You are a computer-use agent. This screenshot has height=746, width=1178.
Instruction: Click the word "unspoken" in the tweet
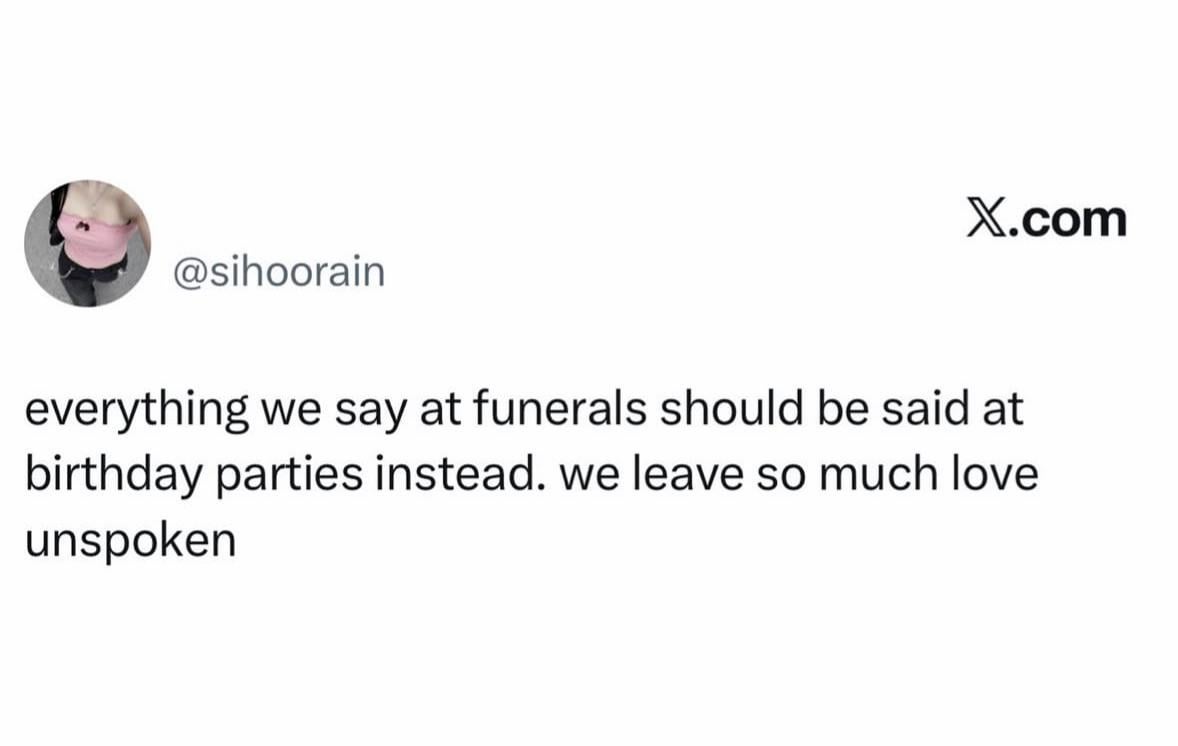[x=129, y=540]
